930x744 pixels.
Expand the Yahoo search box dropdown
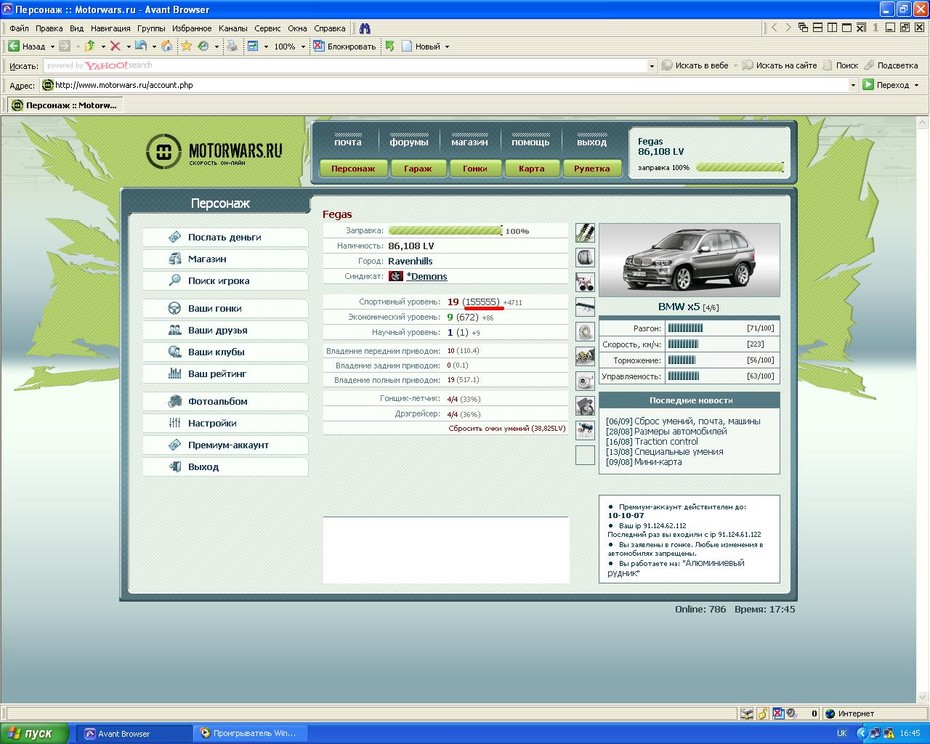(651, 66)
